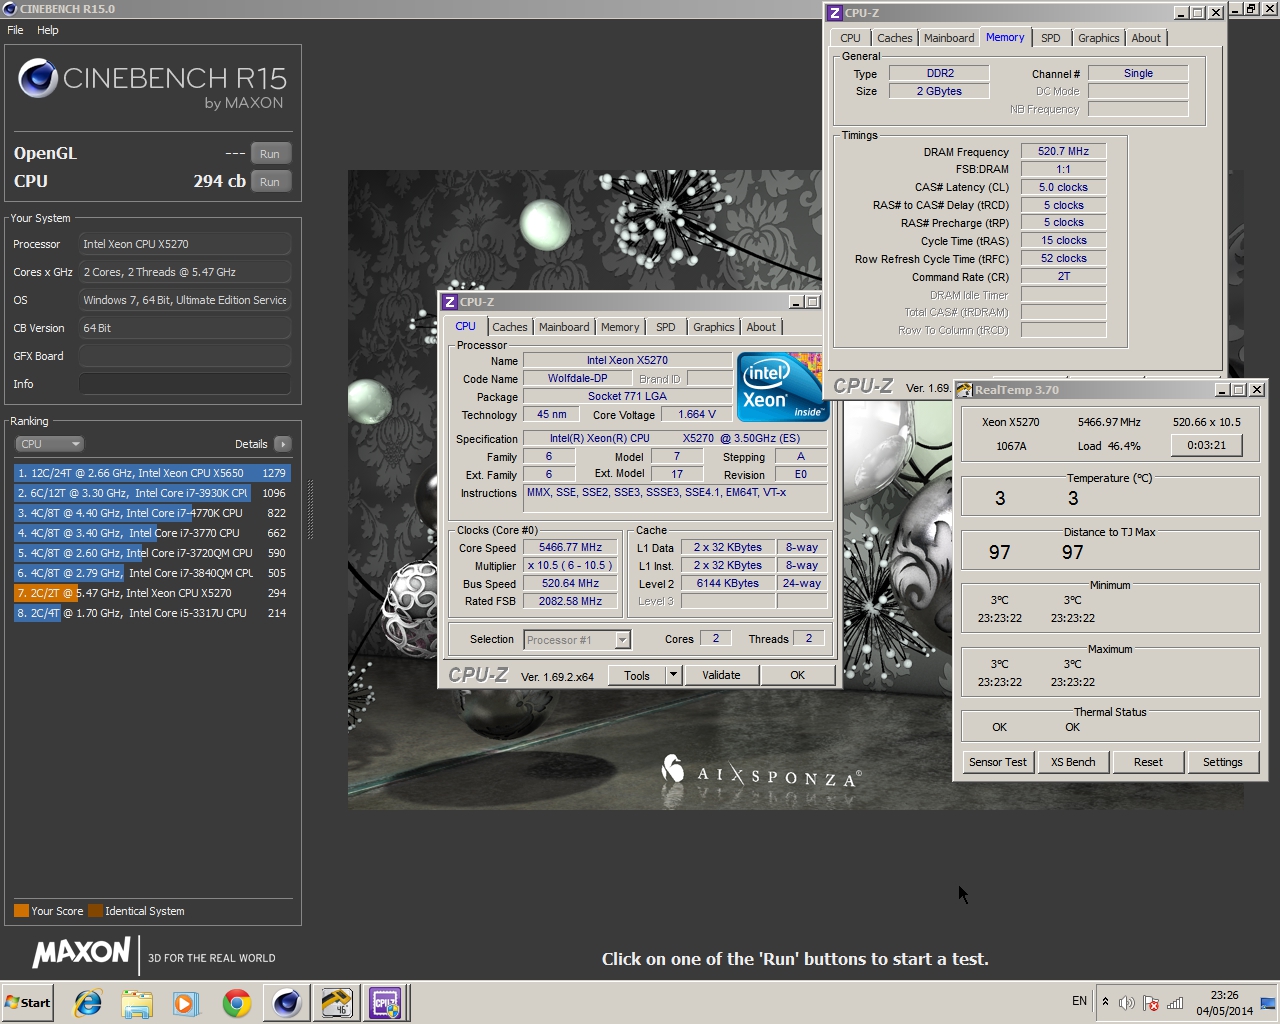
Task: Launch Windows Media Player from taskbar
Action: pos(186,1003)
